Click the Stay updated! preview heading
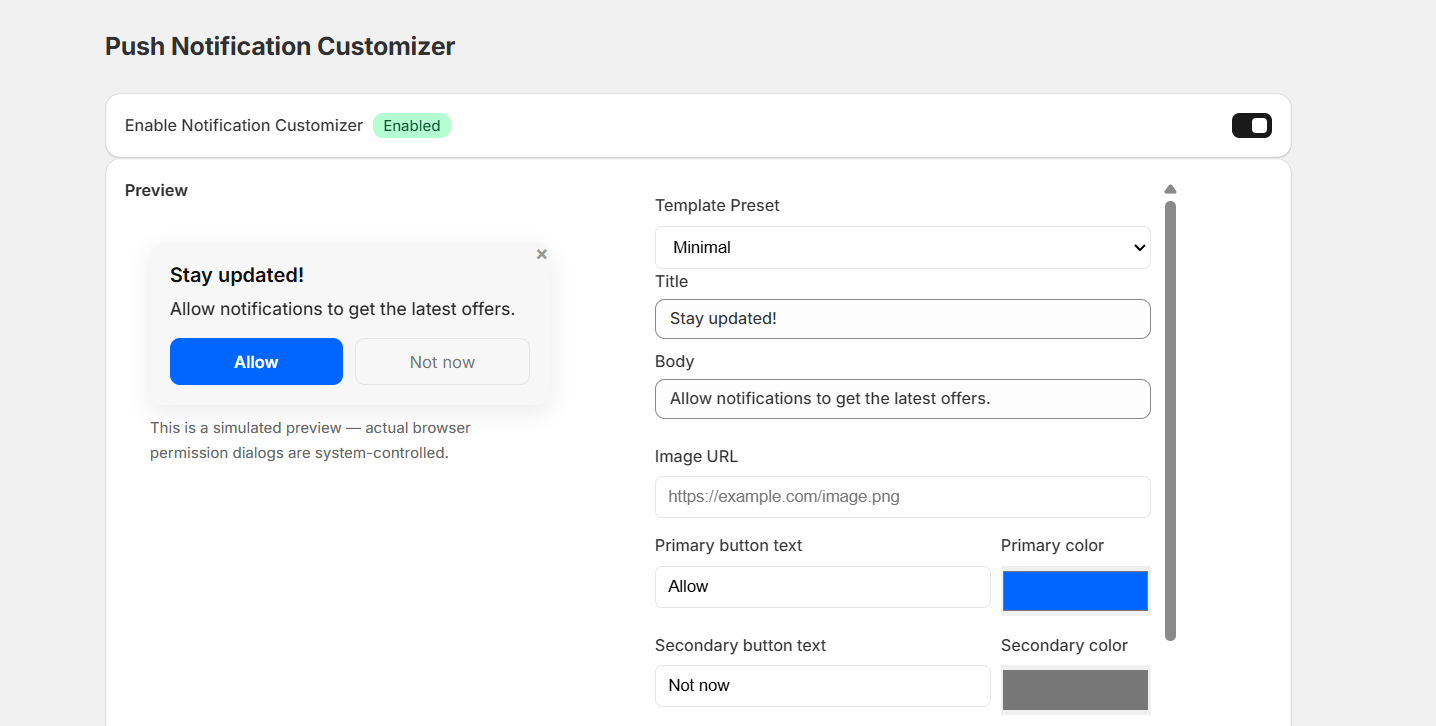 coord(237,275)
